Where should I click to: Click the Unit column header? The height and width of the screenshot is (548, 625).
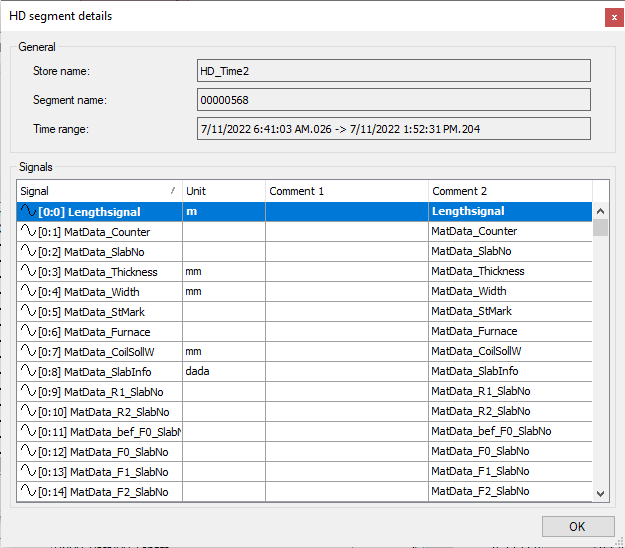tap(223, 191)
